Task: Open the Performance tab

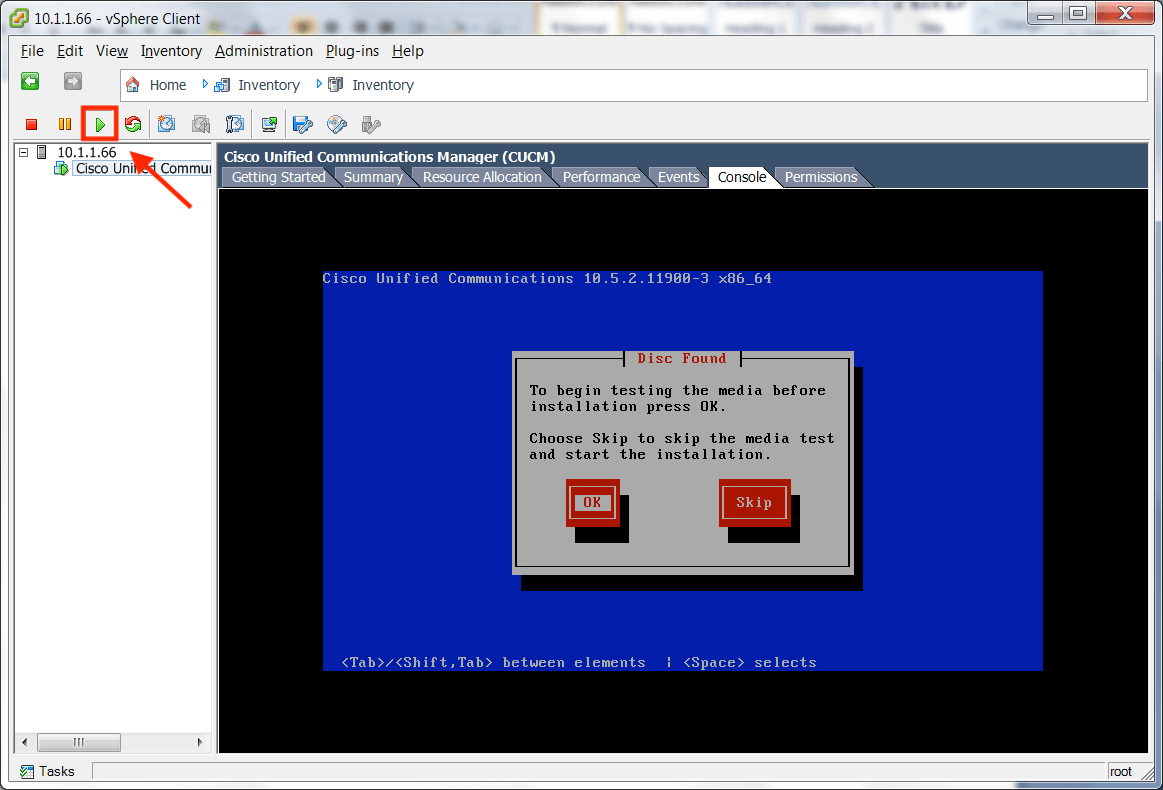Action: pyautogui.click(x=601, y=177)
